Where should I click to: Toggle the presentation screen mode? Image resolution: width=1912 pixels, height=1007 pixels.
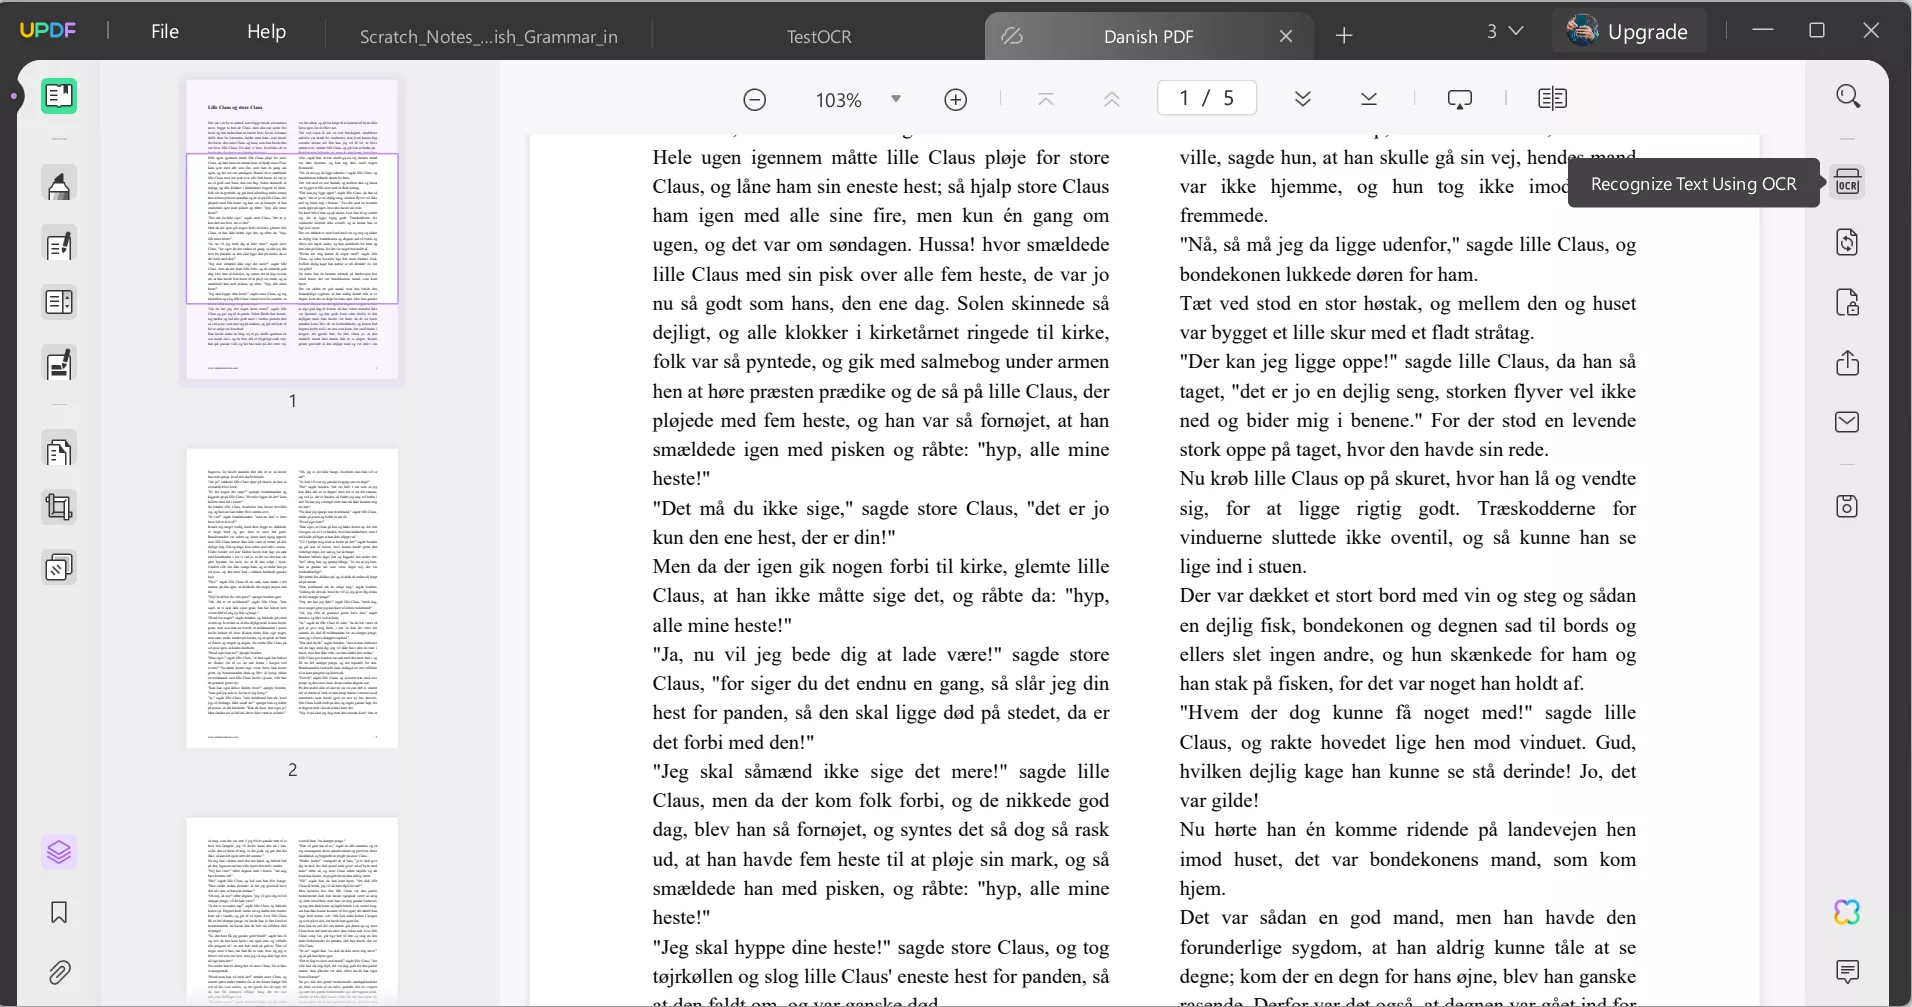(x=1460, y=98)
